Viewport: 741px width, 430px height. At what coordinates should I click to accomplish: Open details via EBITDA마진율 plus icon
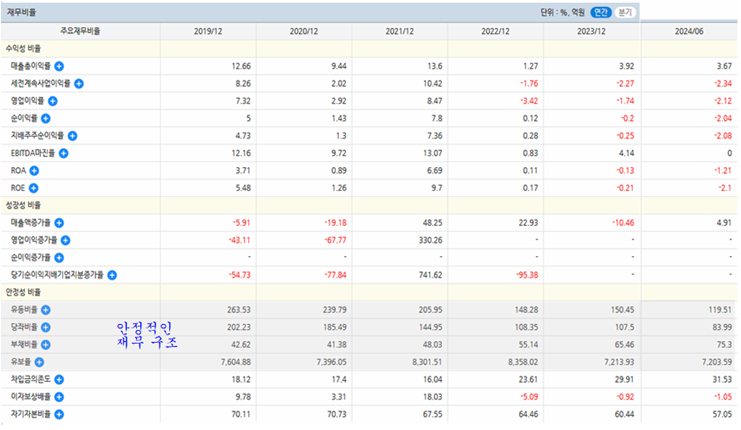[63, 153]
